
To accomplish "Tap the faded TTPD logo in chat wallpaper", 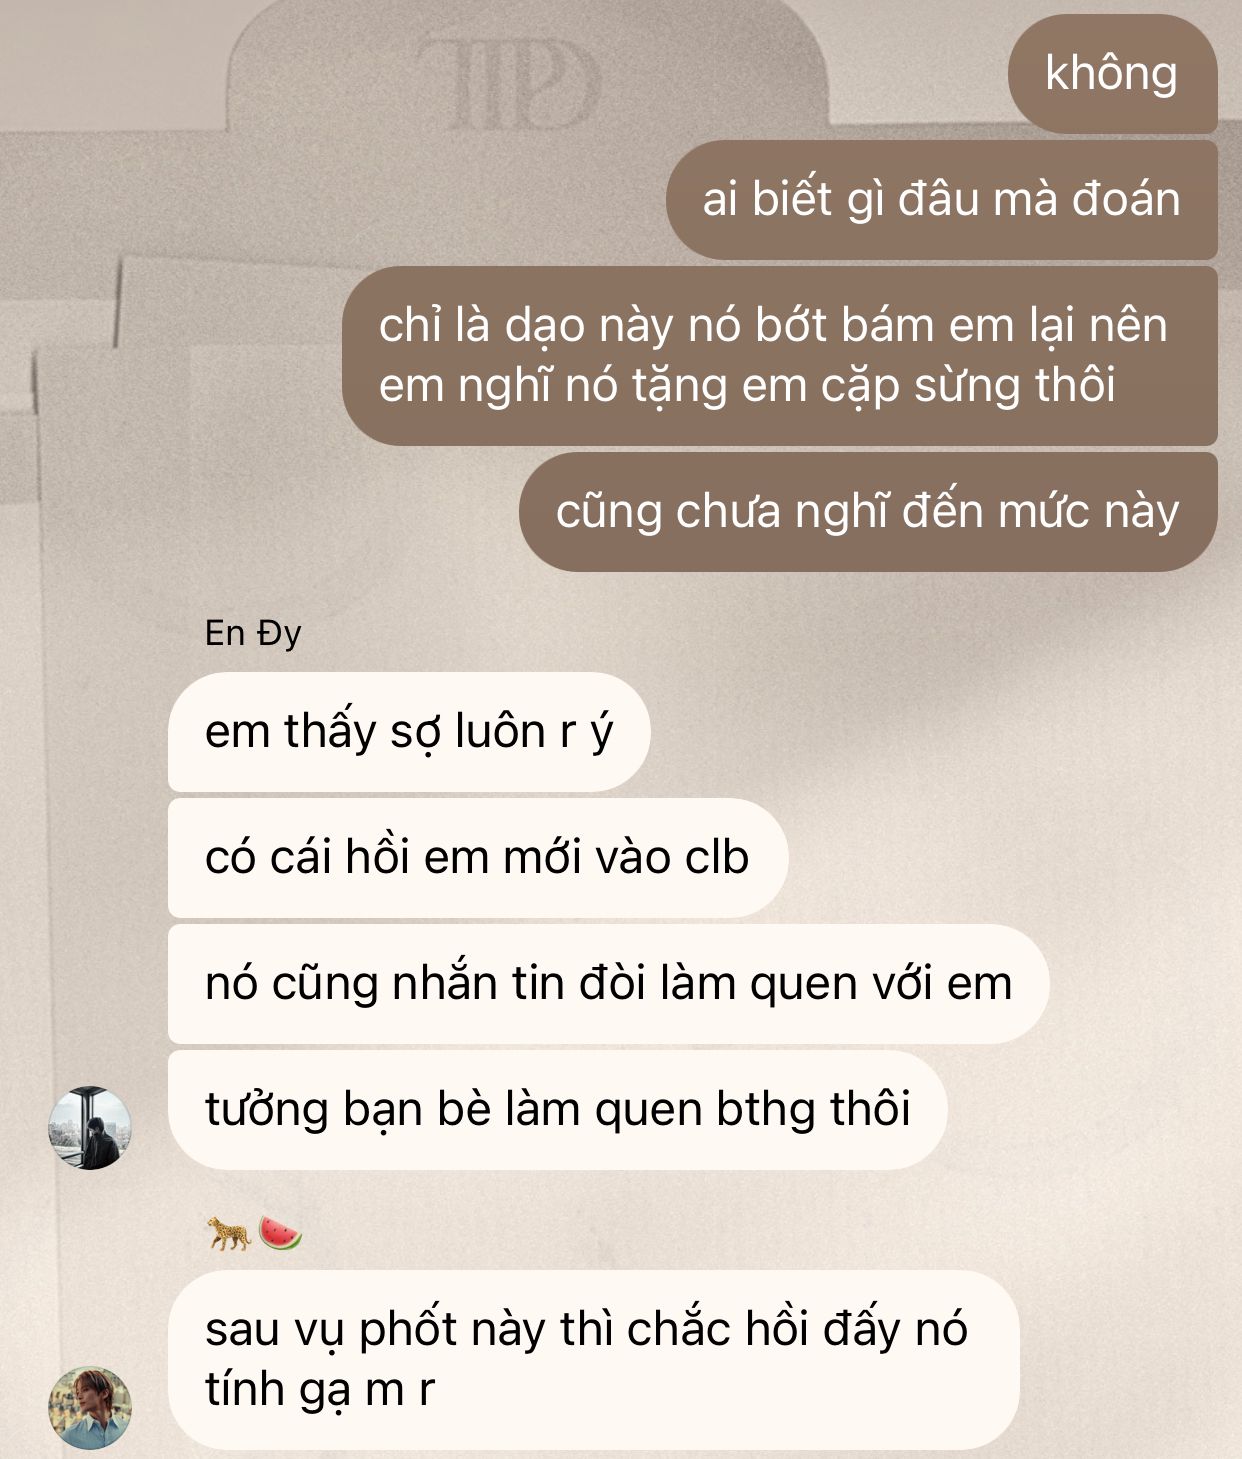I will click(508, 83).
